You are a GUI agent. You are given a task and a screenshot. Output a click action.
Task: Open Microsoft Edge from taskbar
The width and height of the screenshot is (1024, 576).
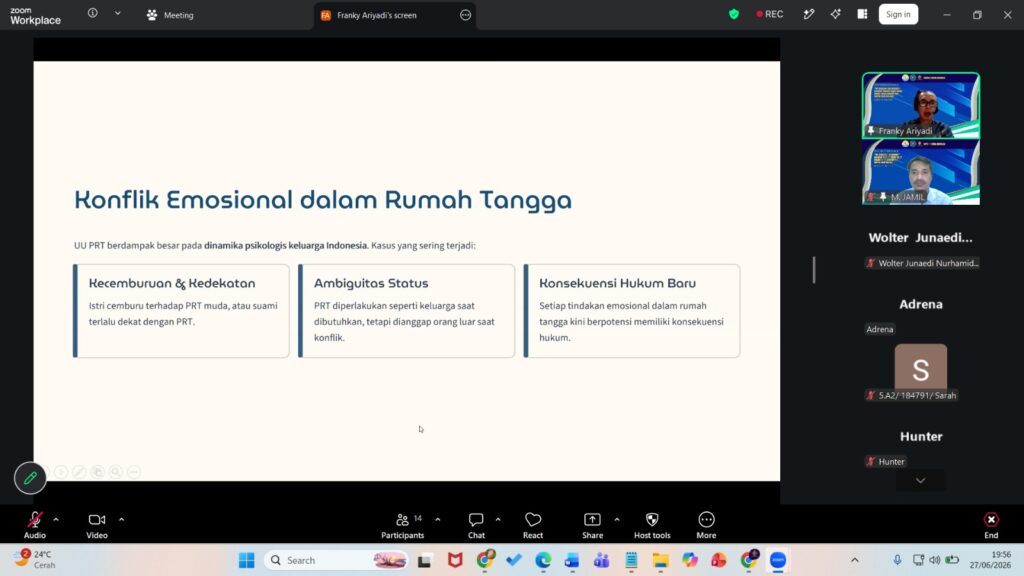point(543,560)
